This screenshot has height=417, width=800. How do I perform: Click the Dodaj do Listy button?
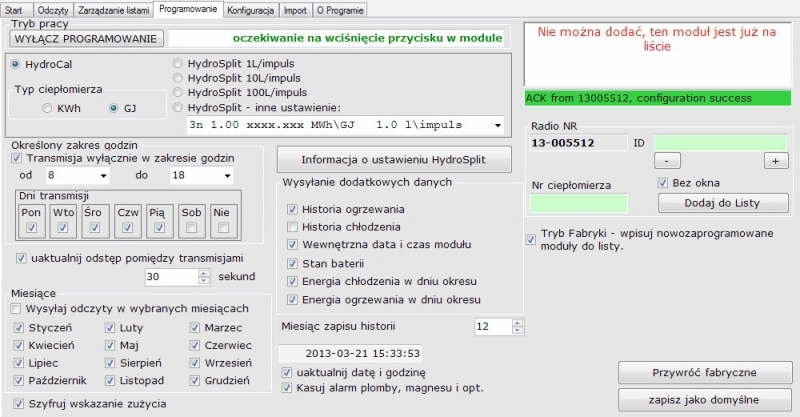pyautogui.click(x=723, y=203)
